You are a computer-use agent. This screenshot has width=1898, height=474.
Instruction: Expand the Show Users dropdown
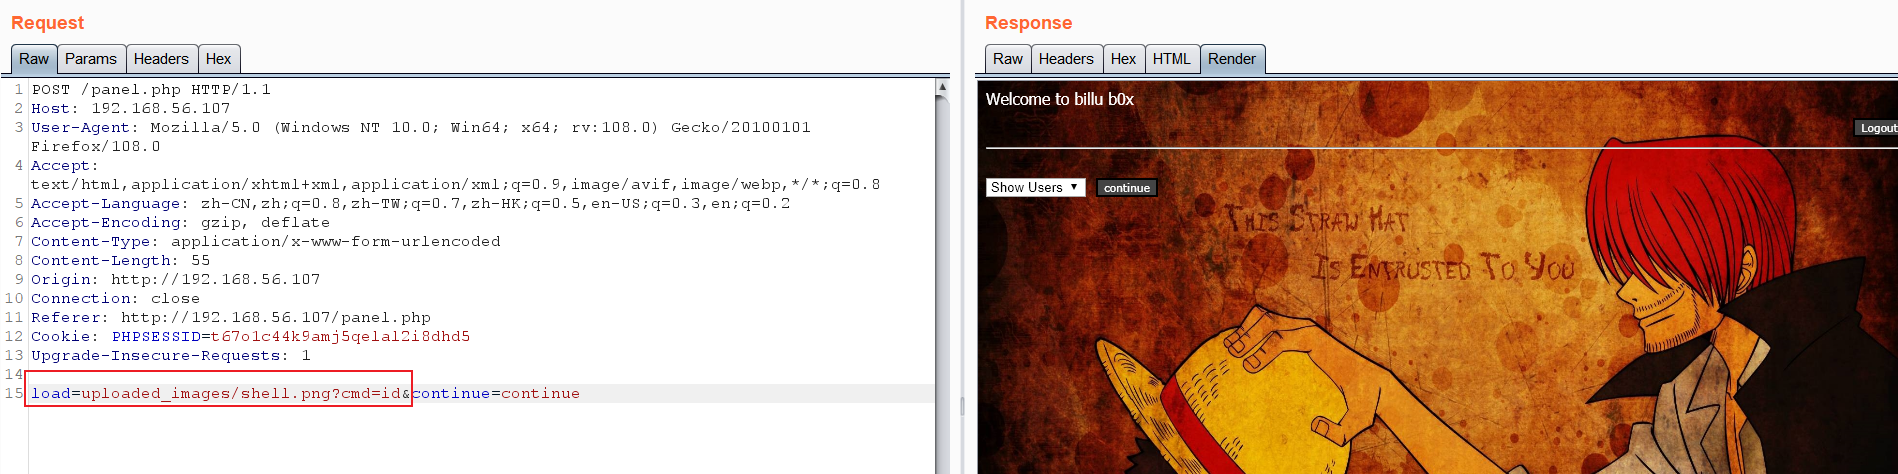pos(1035,187)
